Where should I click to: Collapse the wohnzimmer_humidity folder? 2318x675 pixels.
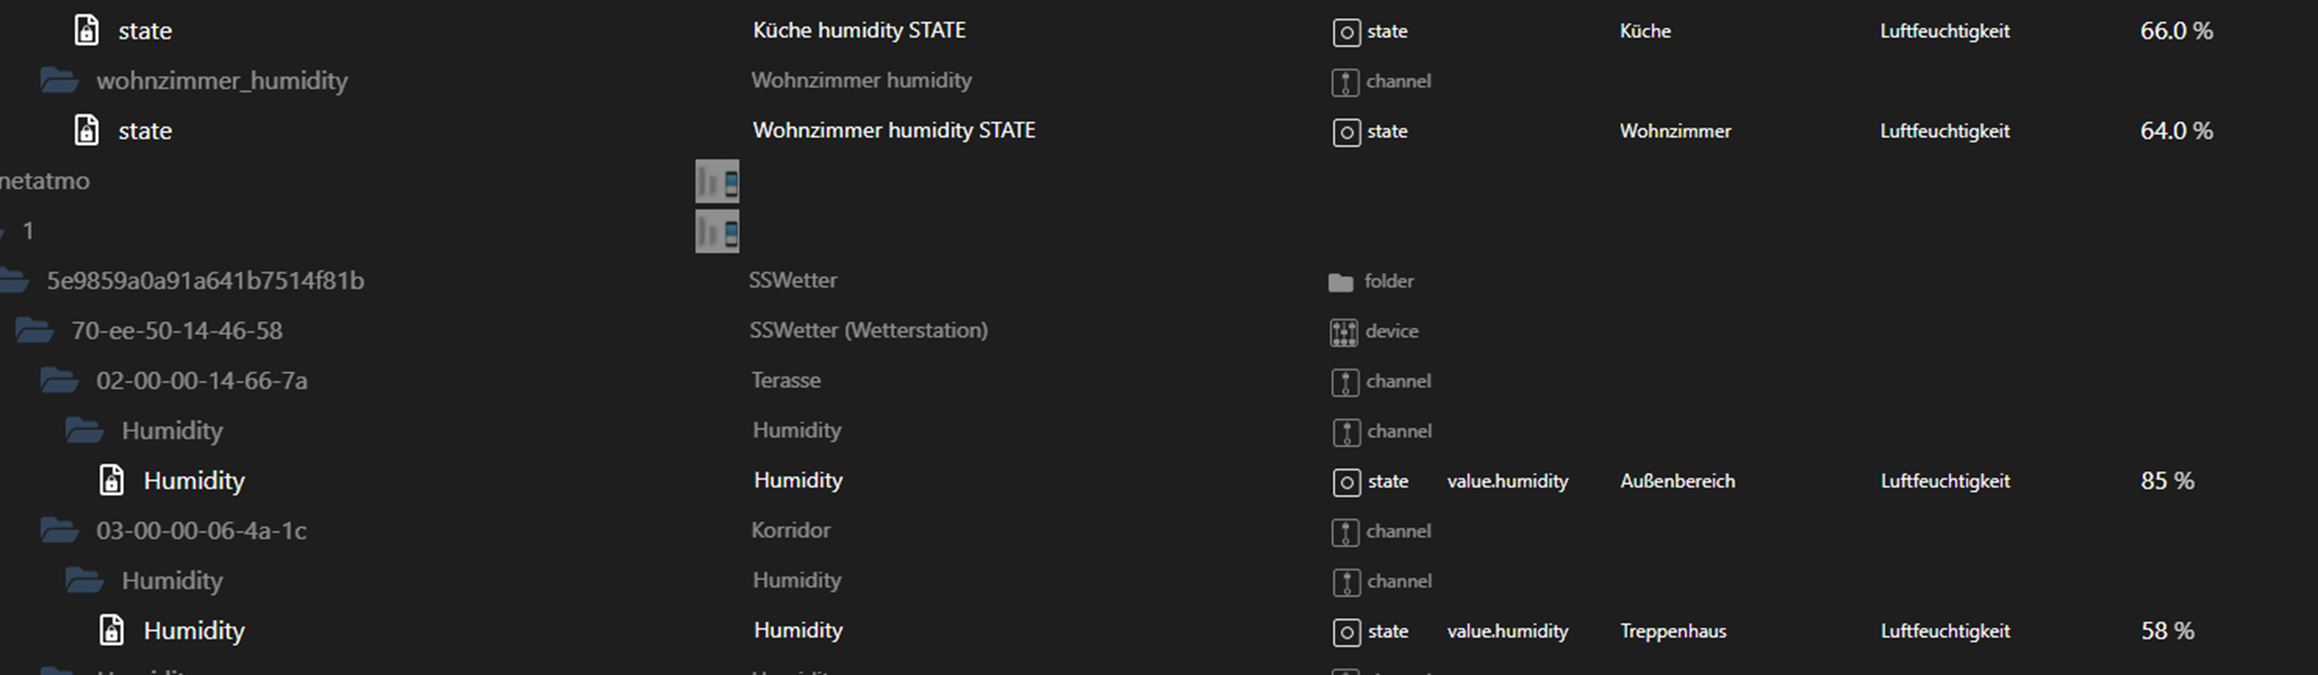pos(59,81)
